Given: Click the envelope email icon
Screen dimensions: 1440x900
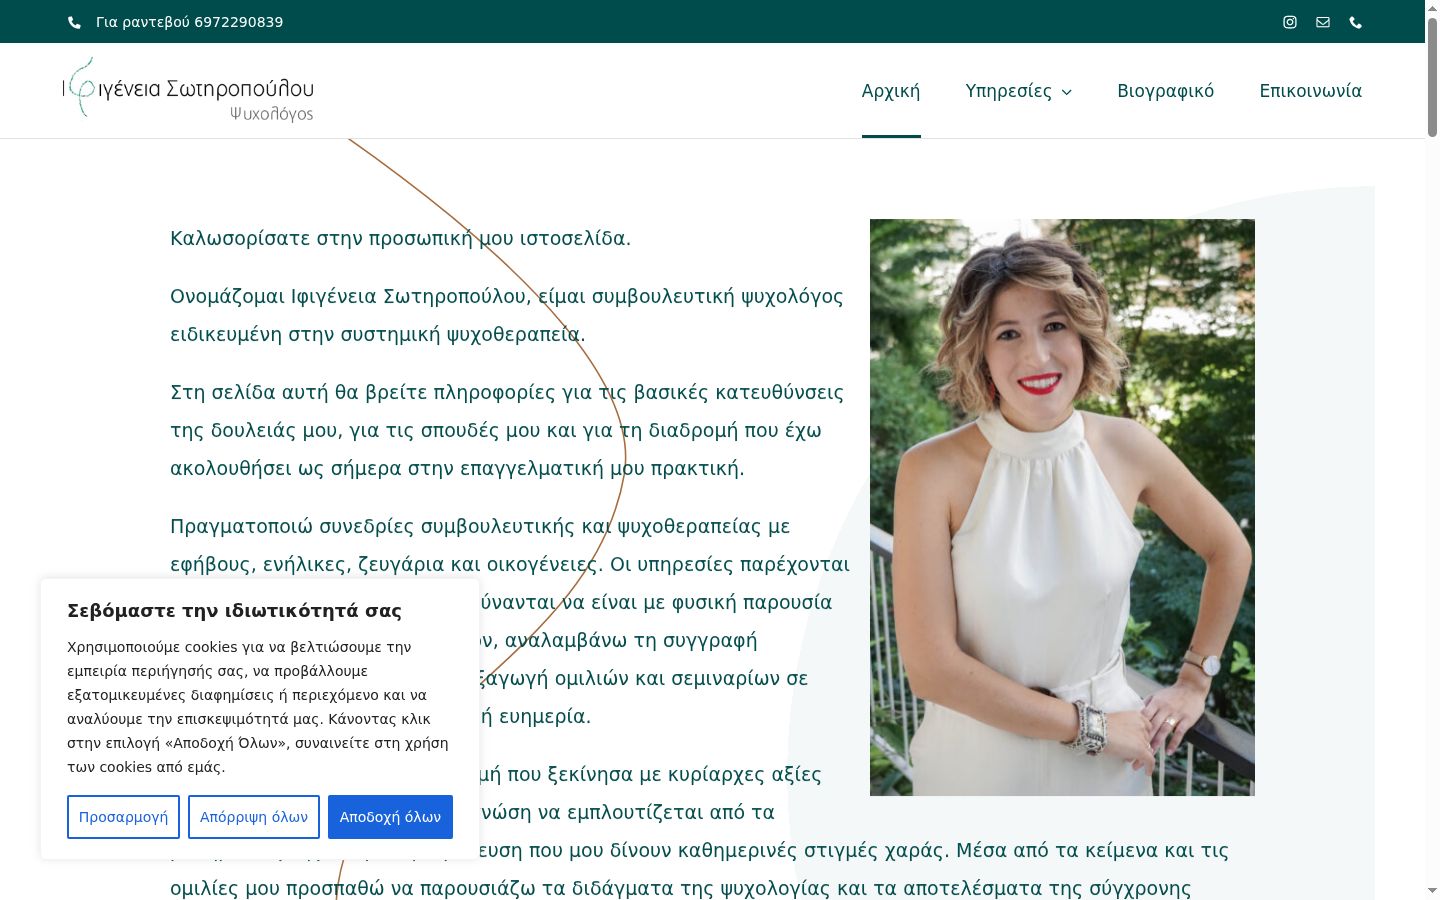Looking at the screenshot, I should click(1323, 22).
